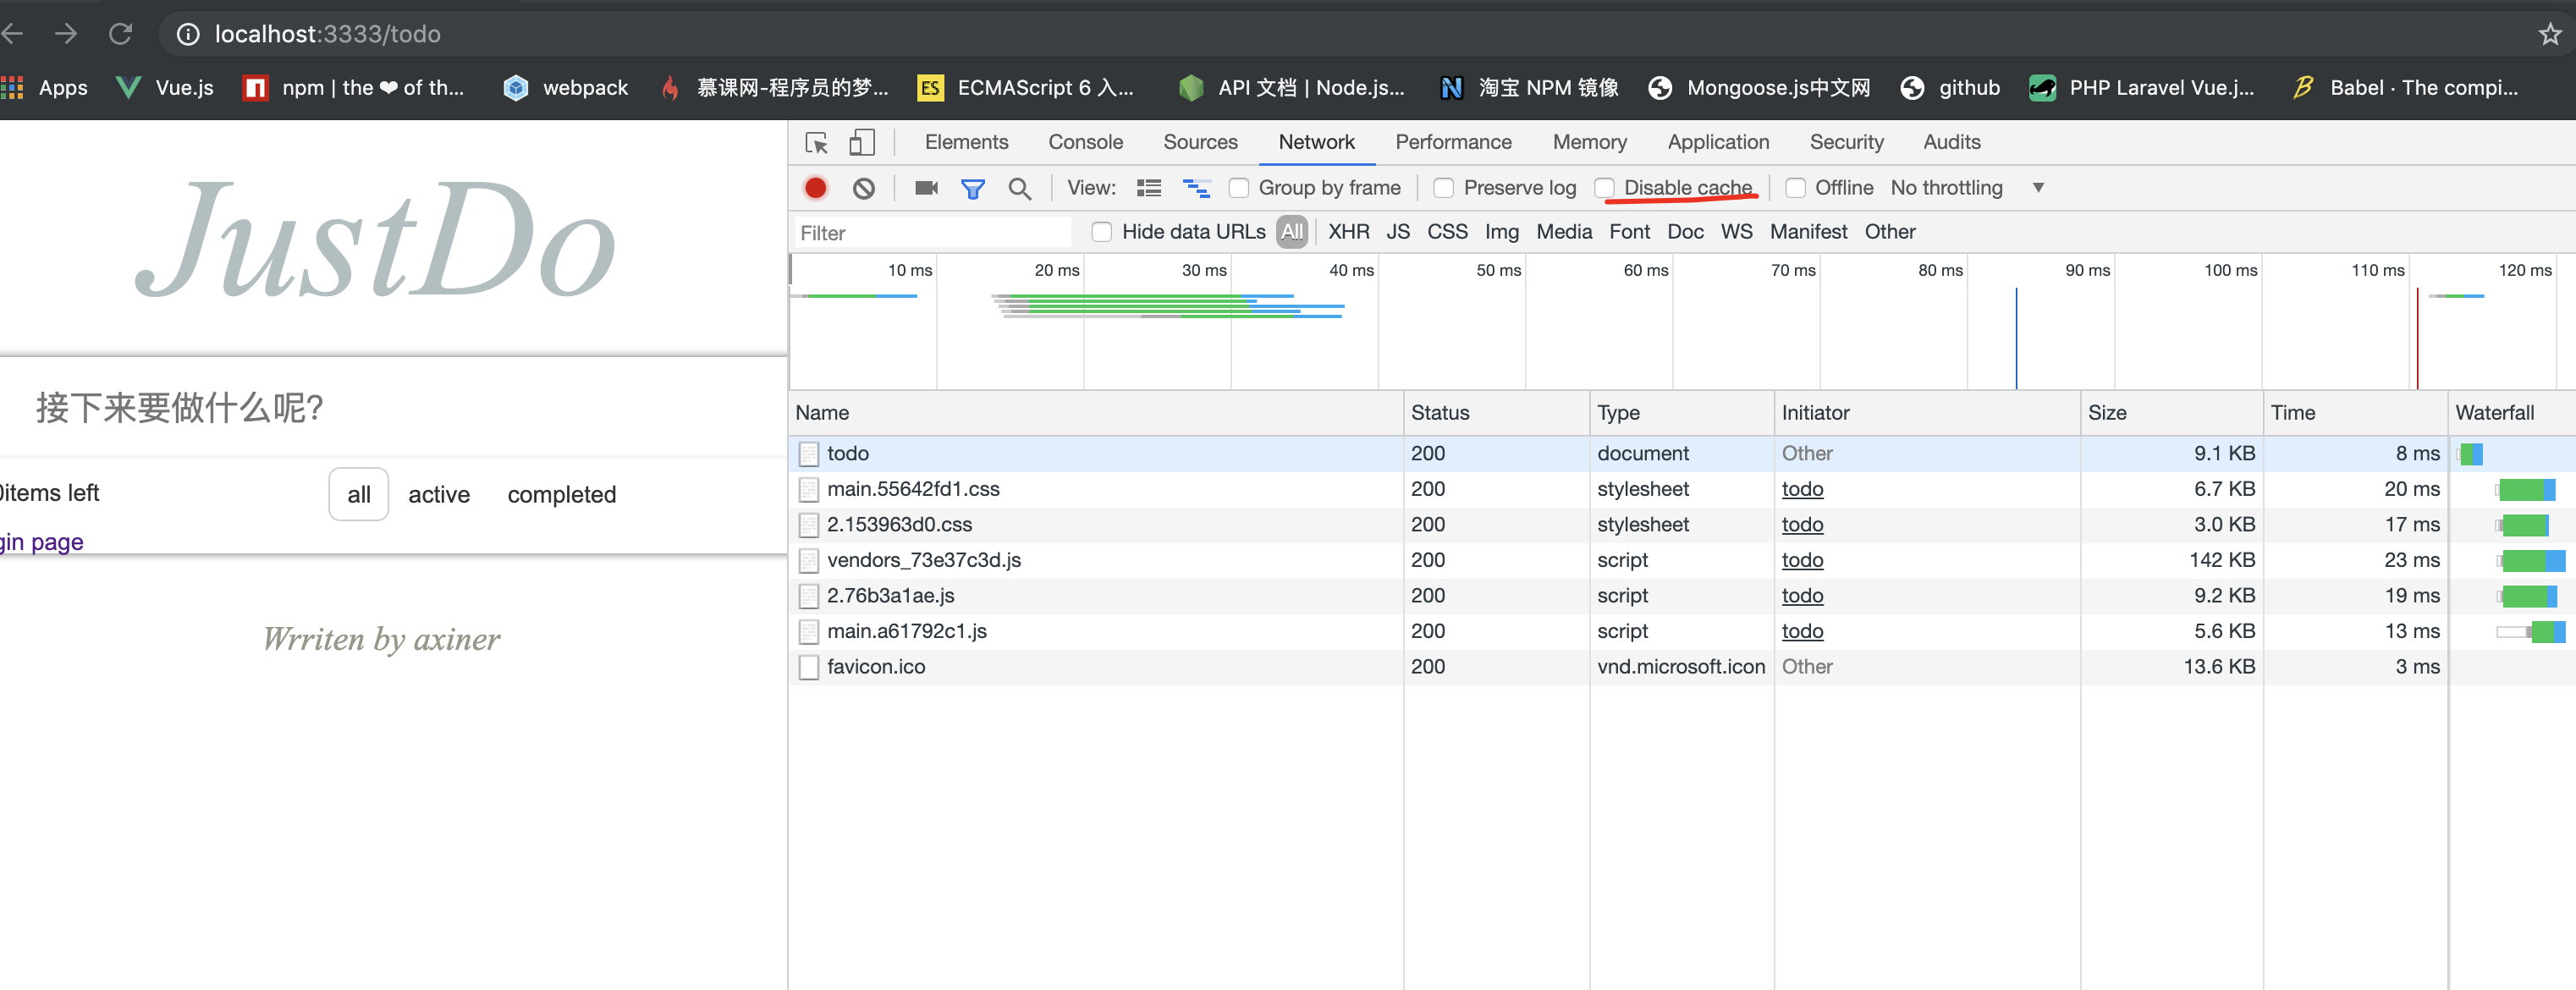Filter requests by JS type
This screenshot has height=990, width=2576.
1398,232
